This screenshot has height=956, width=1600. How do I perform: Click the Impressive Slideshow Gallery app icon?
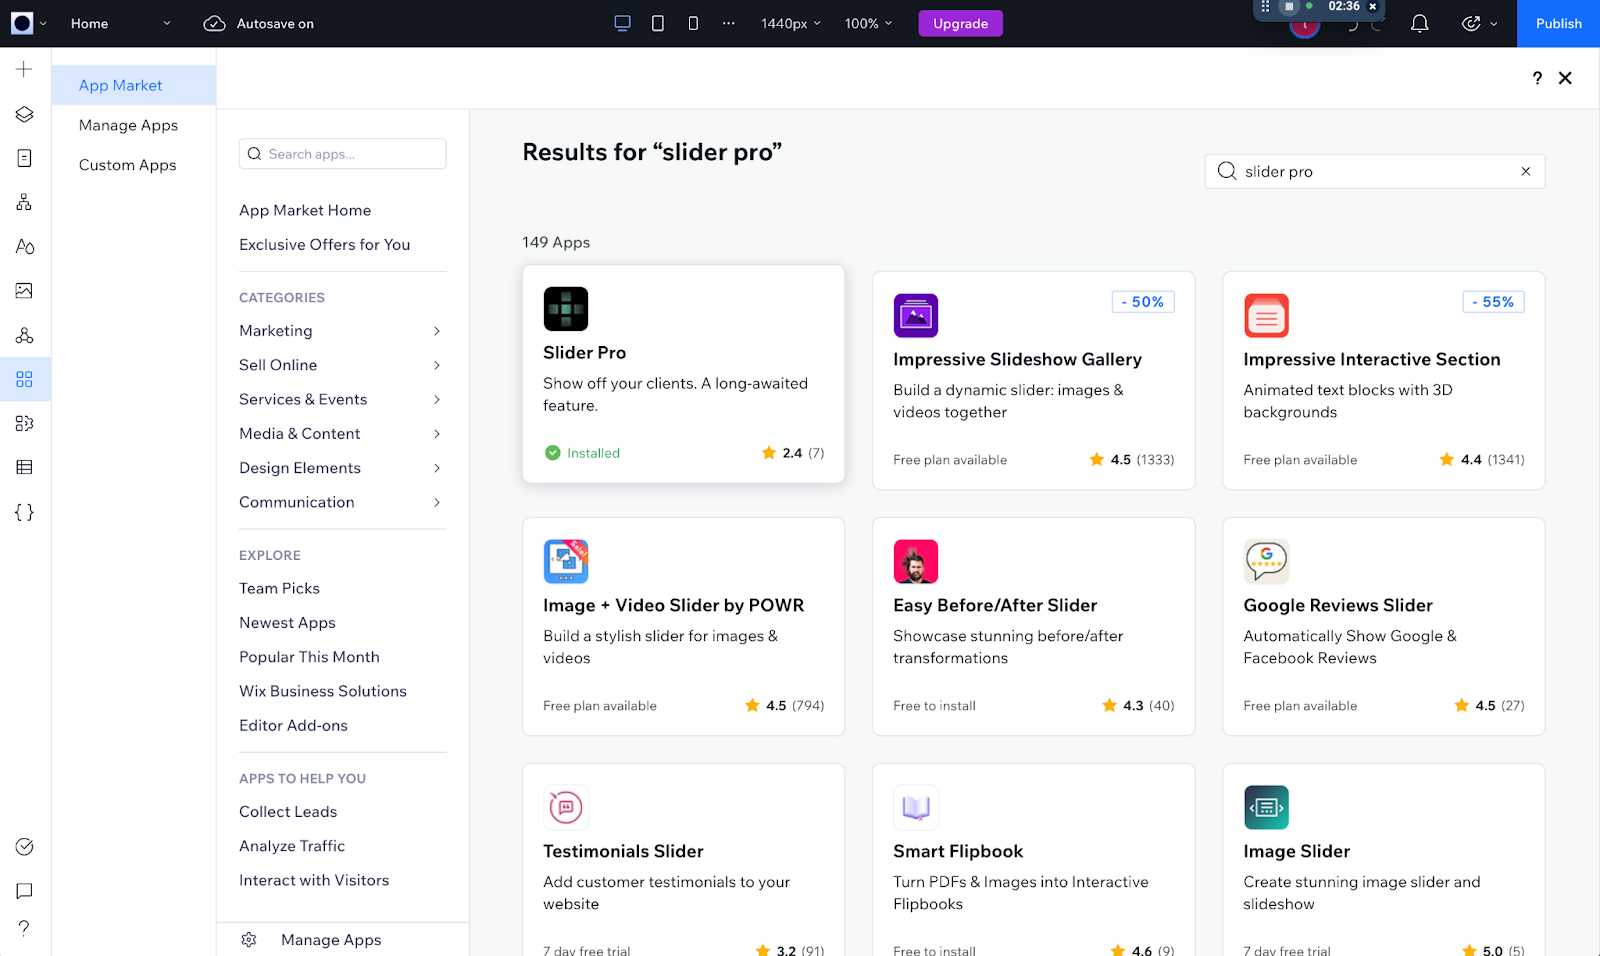[916, 316]
